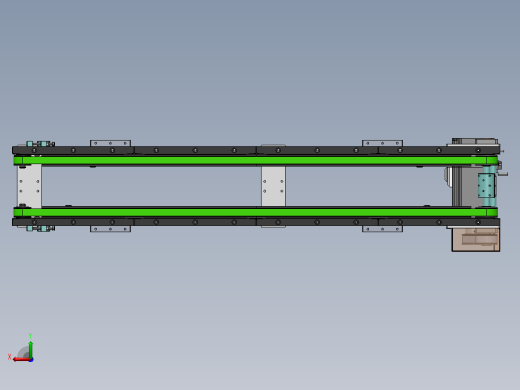Image resolution: width=520 pixels, height=390 pixels.
Task: Select the brown motor box at bottom right
Action: pos(476,239)
